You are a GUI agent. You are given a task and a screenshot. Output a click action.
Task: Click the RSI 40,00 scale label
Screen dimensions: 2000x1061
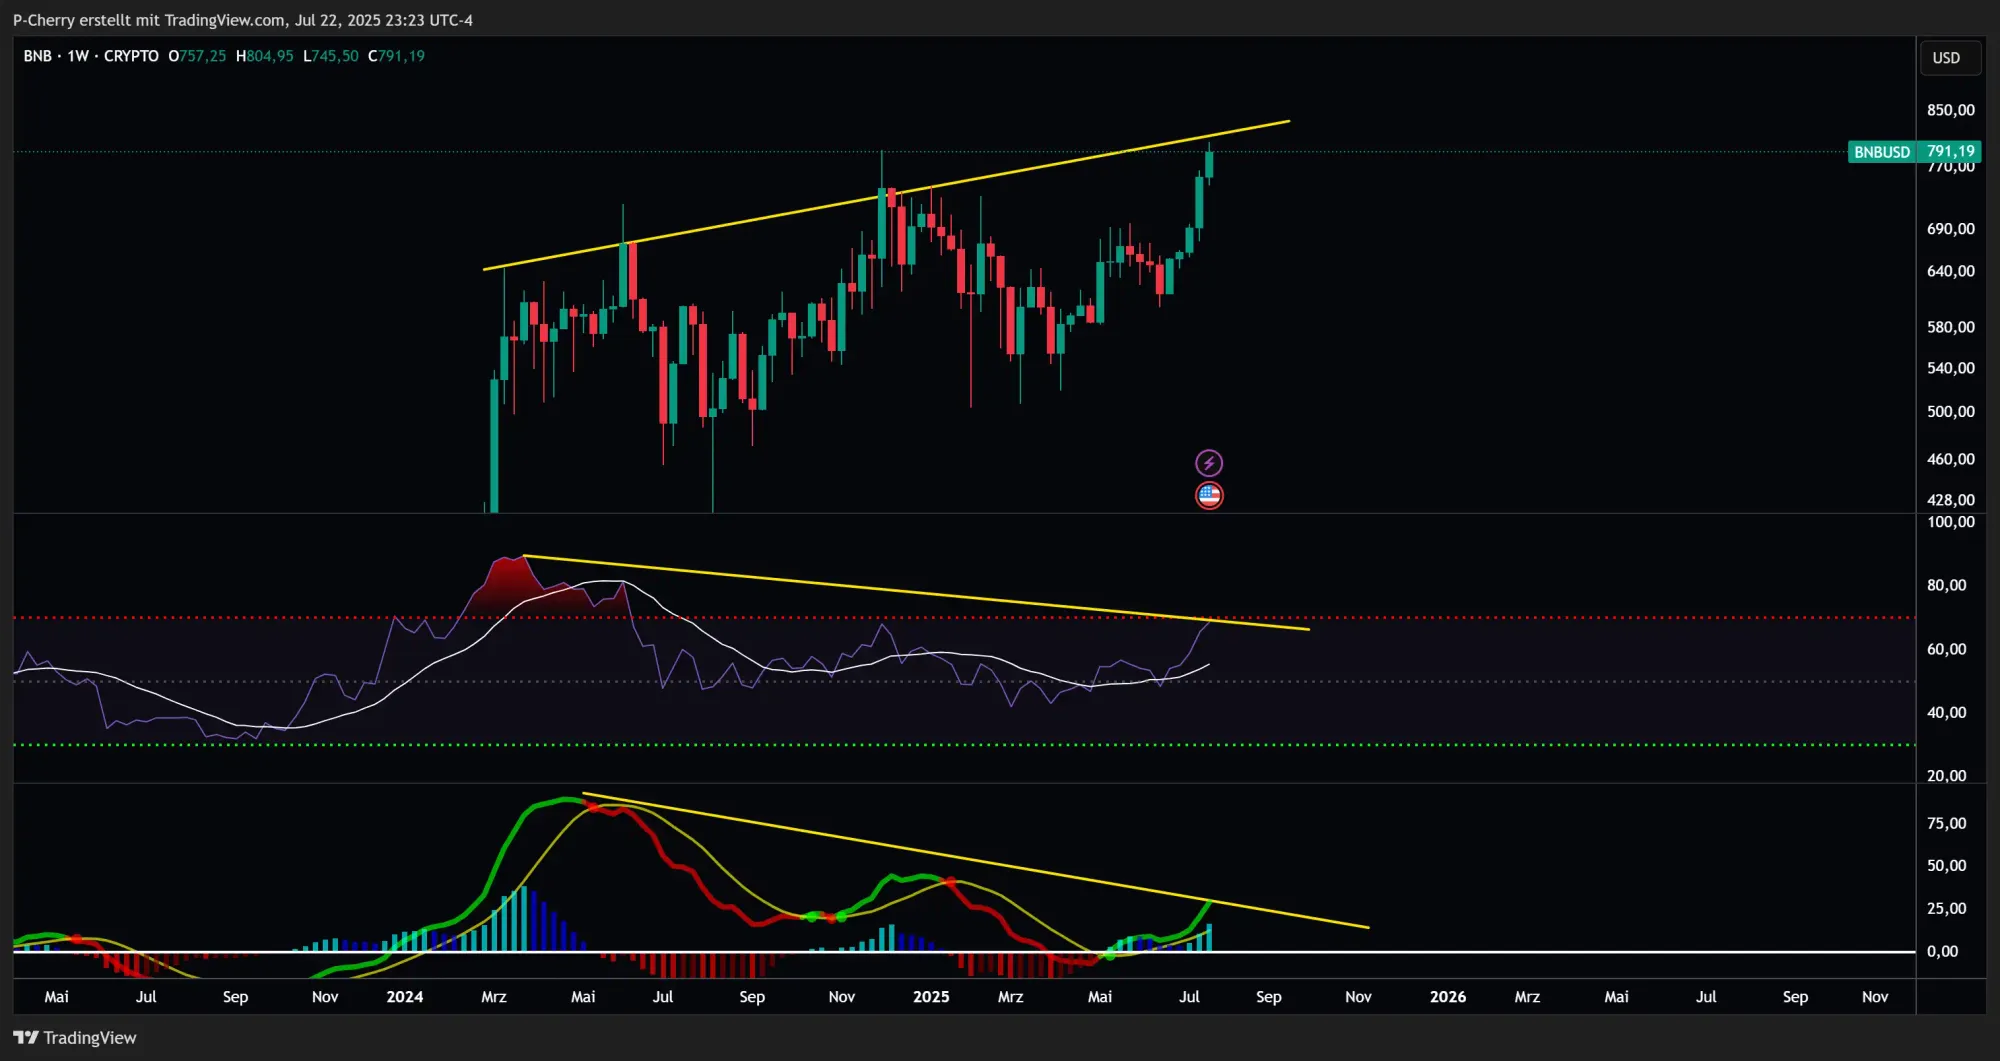click(1946, 713)
